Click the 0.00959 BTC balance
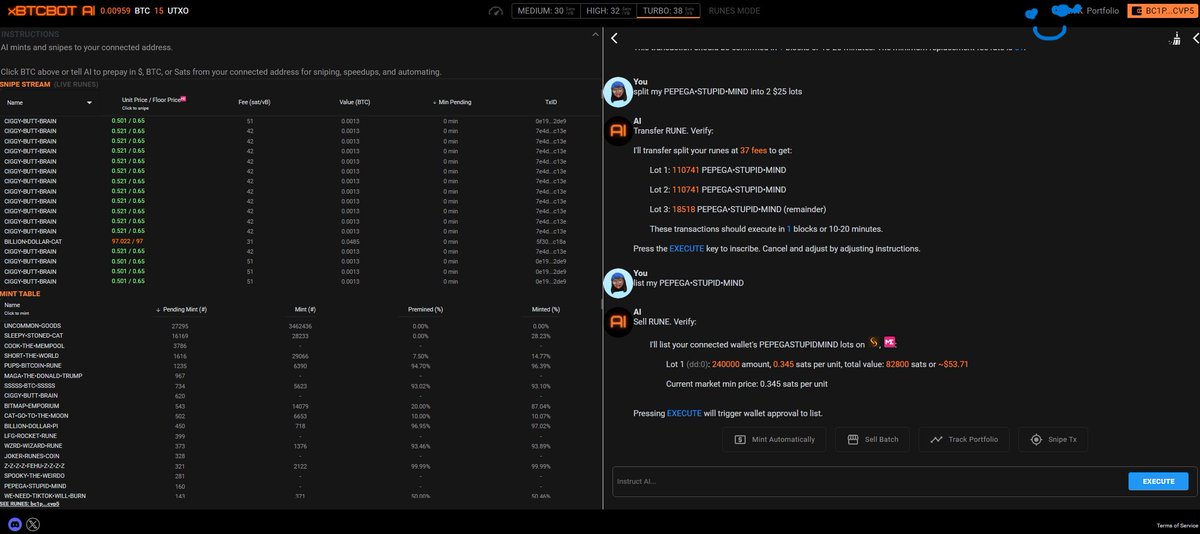1200x534 pixels. click(125, 10)
